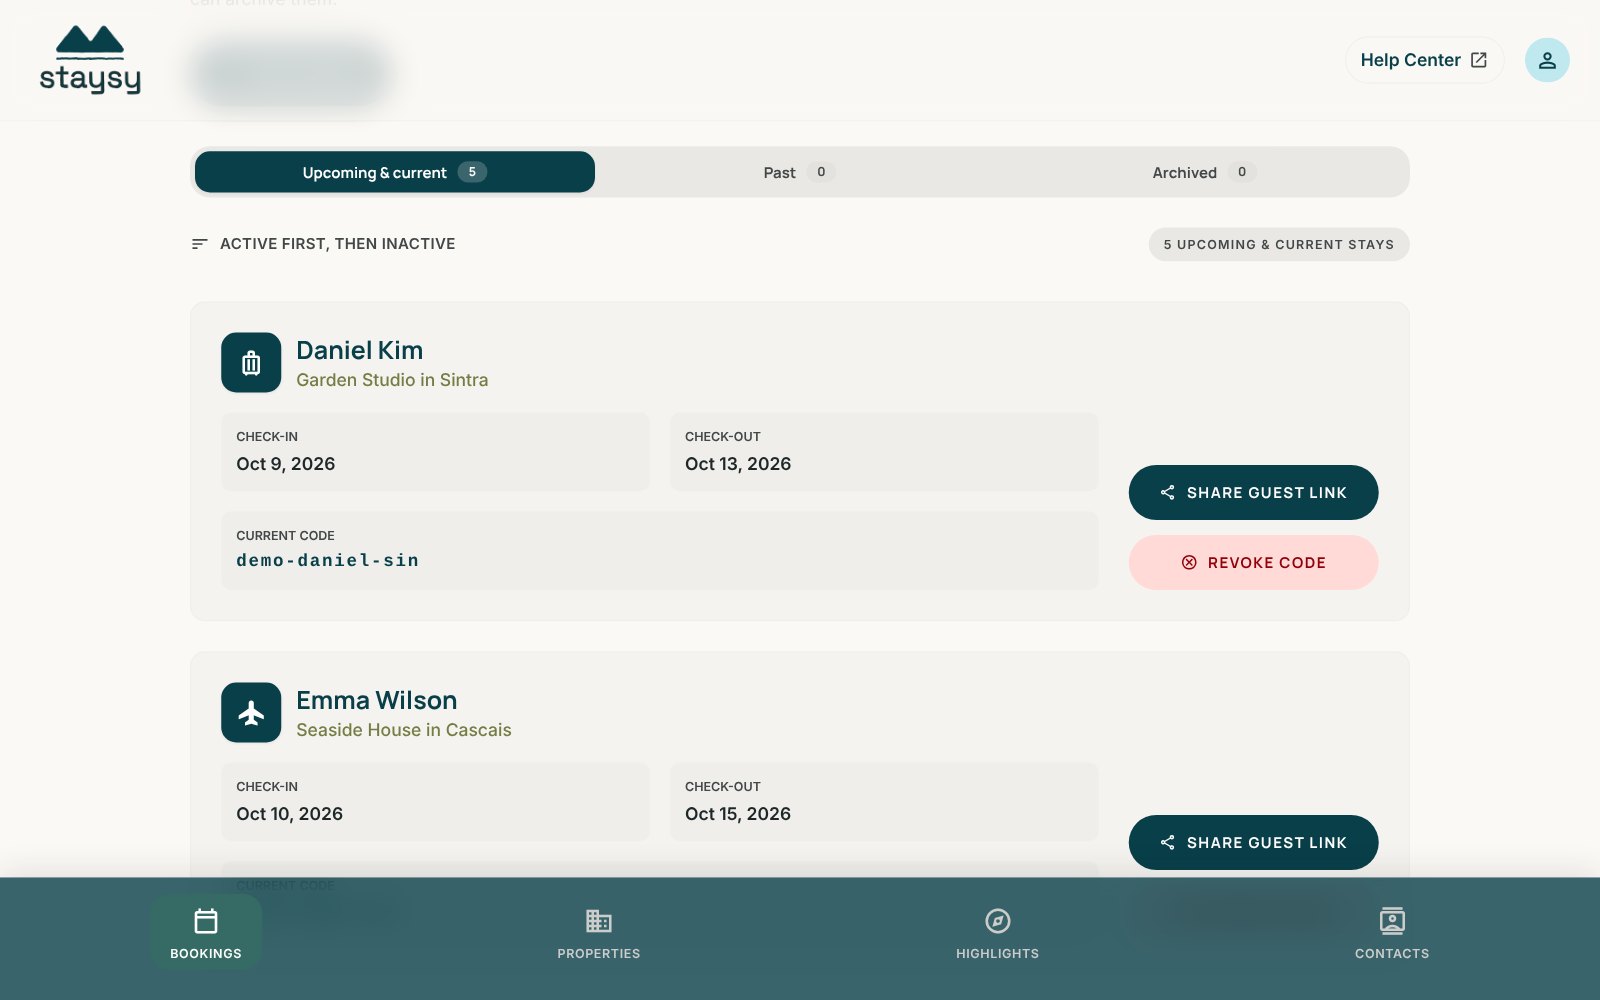
Task: Share guest link for Emma Wilson
Action: click(1253, 843)
